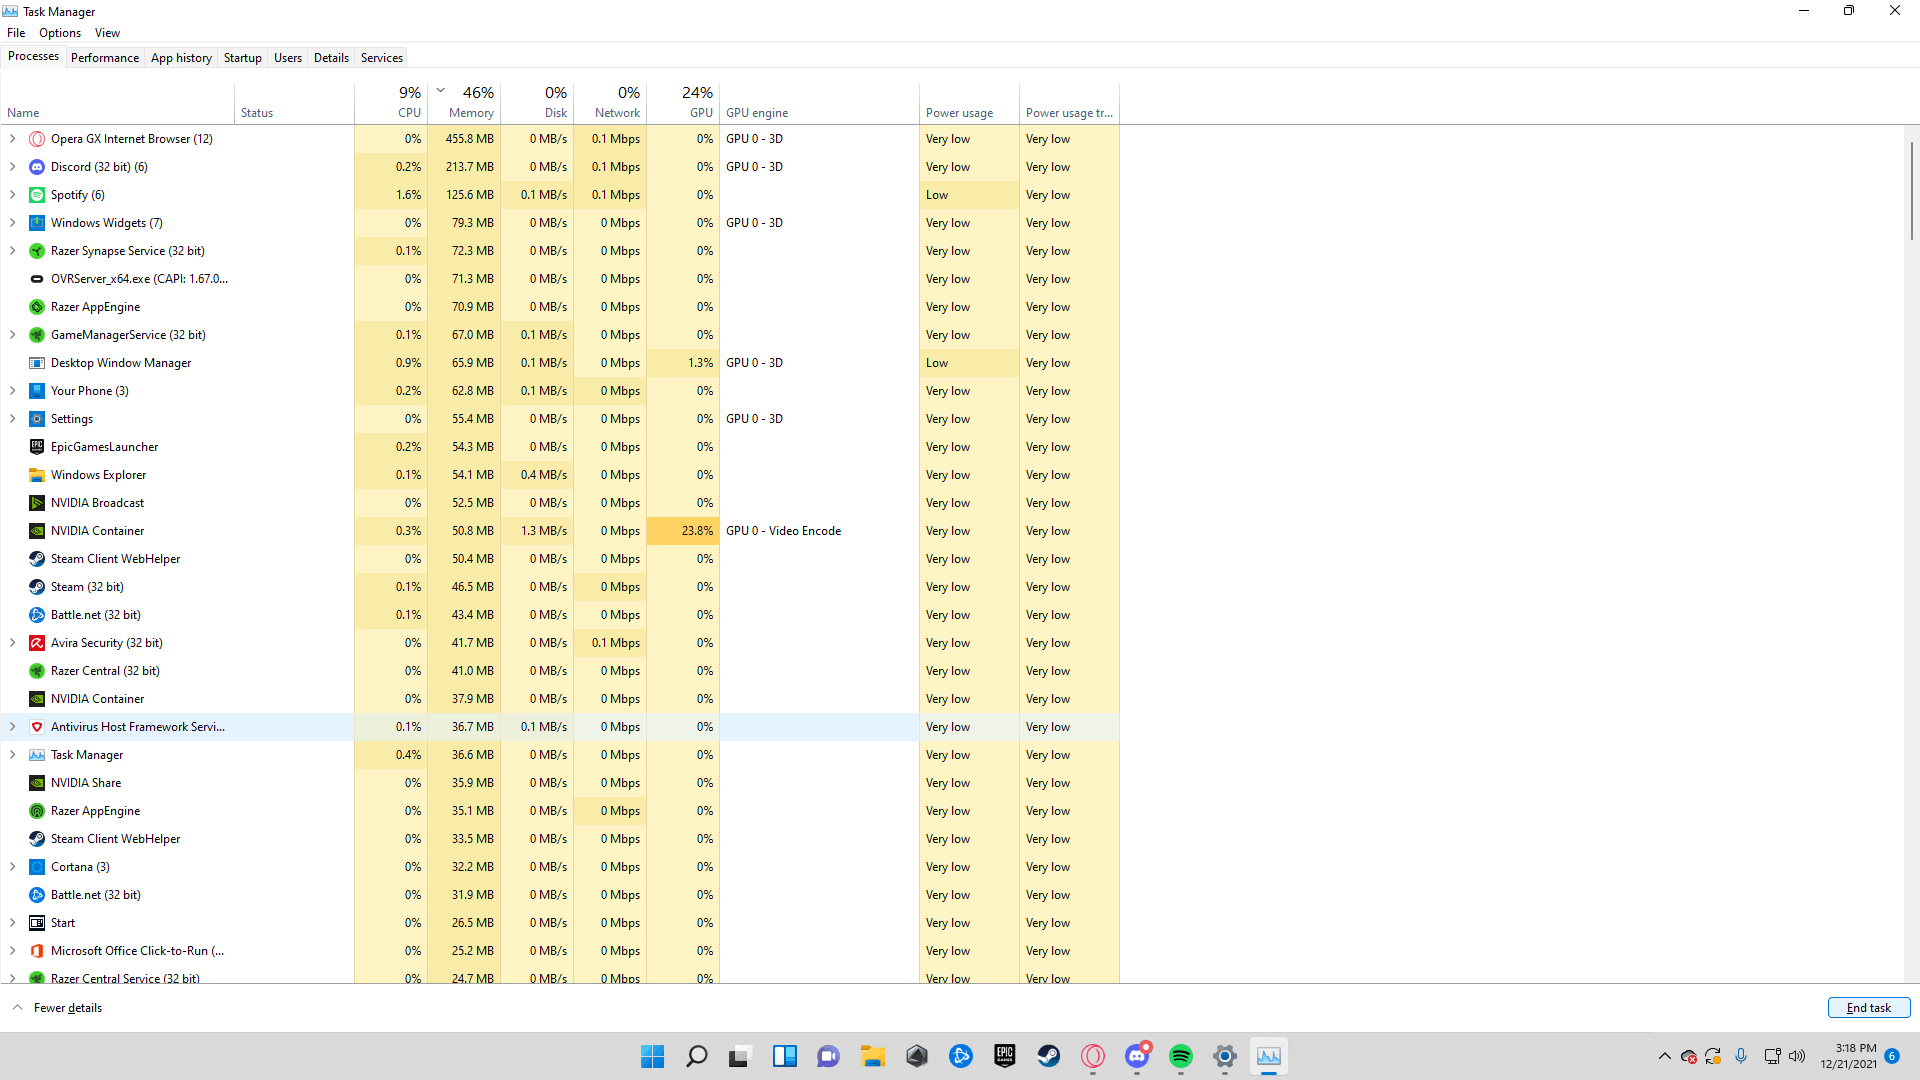Click the OVRServer_x64.exe process icon

pos(37,279)
